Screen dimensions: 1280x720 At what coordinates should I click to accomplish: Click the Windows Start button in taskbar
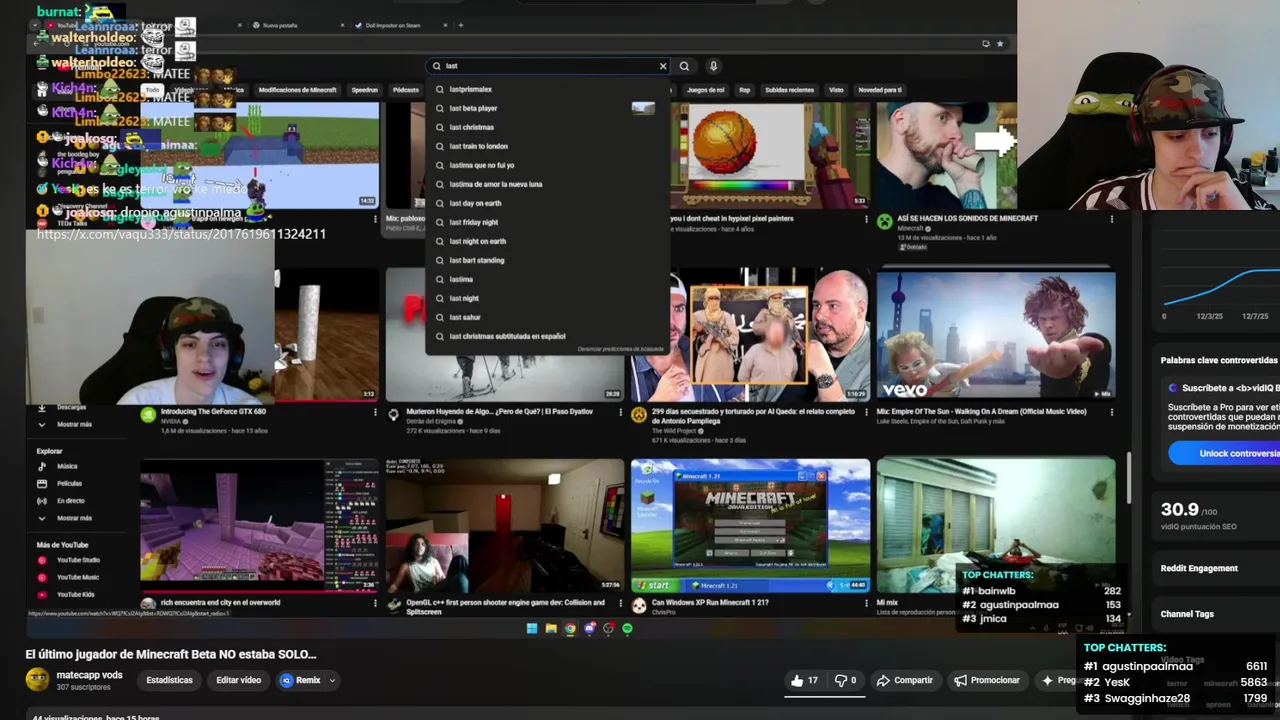tap(532, 629)
